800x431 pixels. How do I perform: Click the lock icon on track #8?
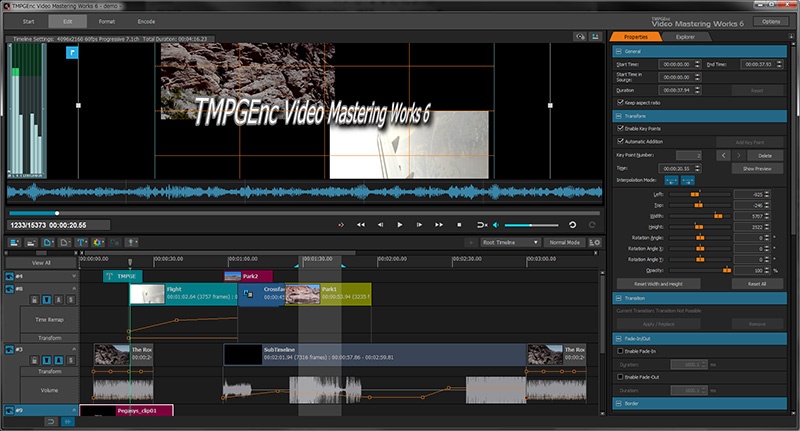click(x=34, y=300)
